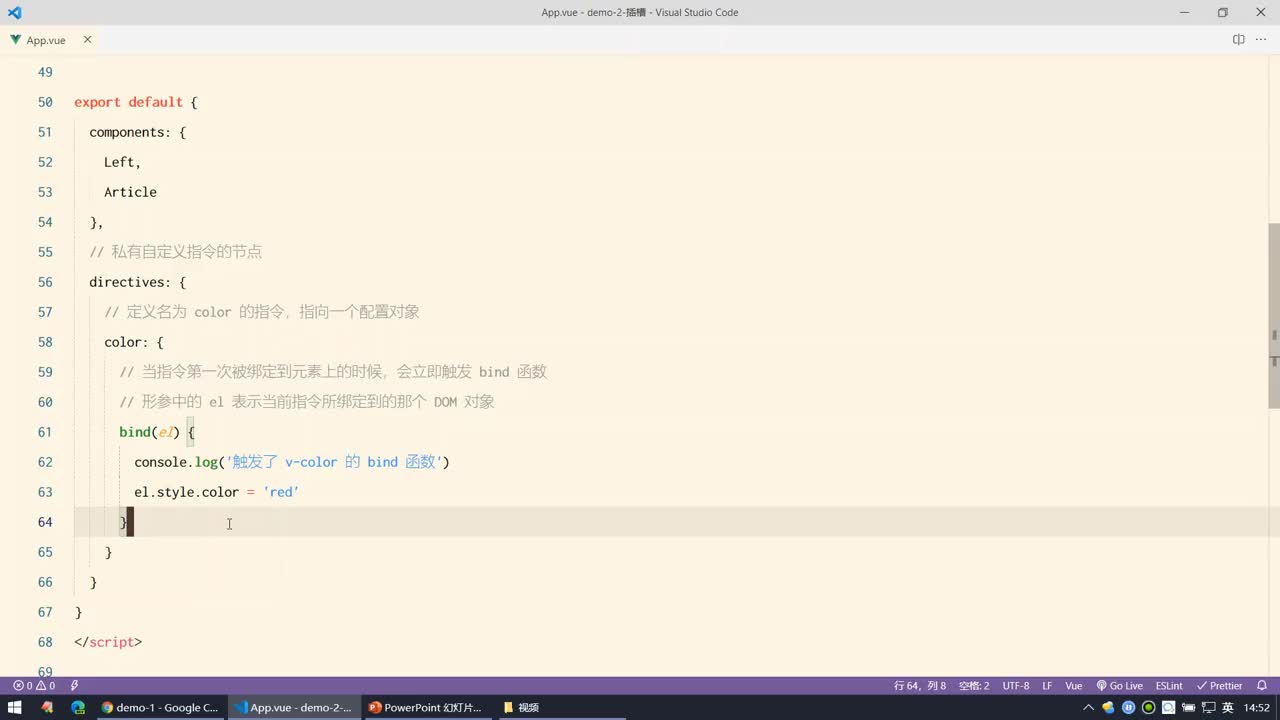Click 'console.log' on line 62

click(x=176, y=462)
